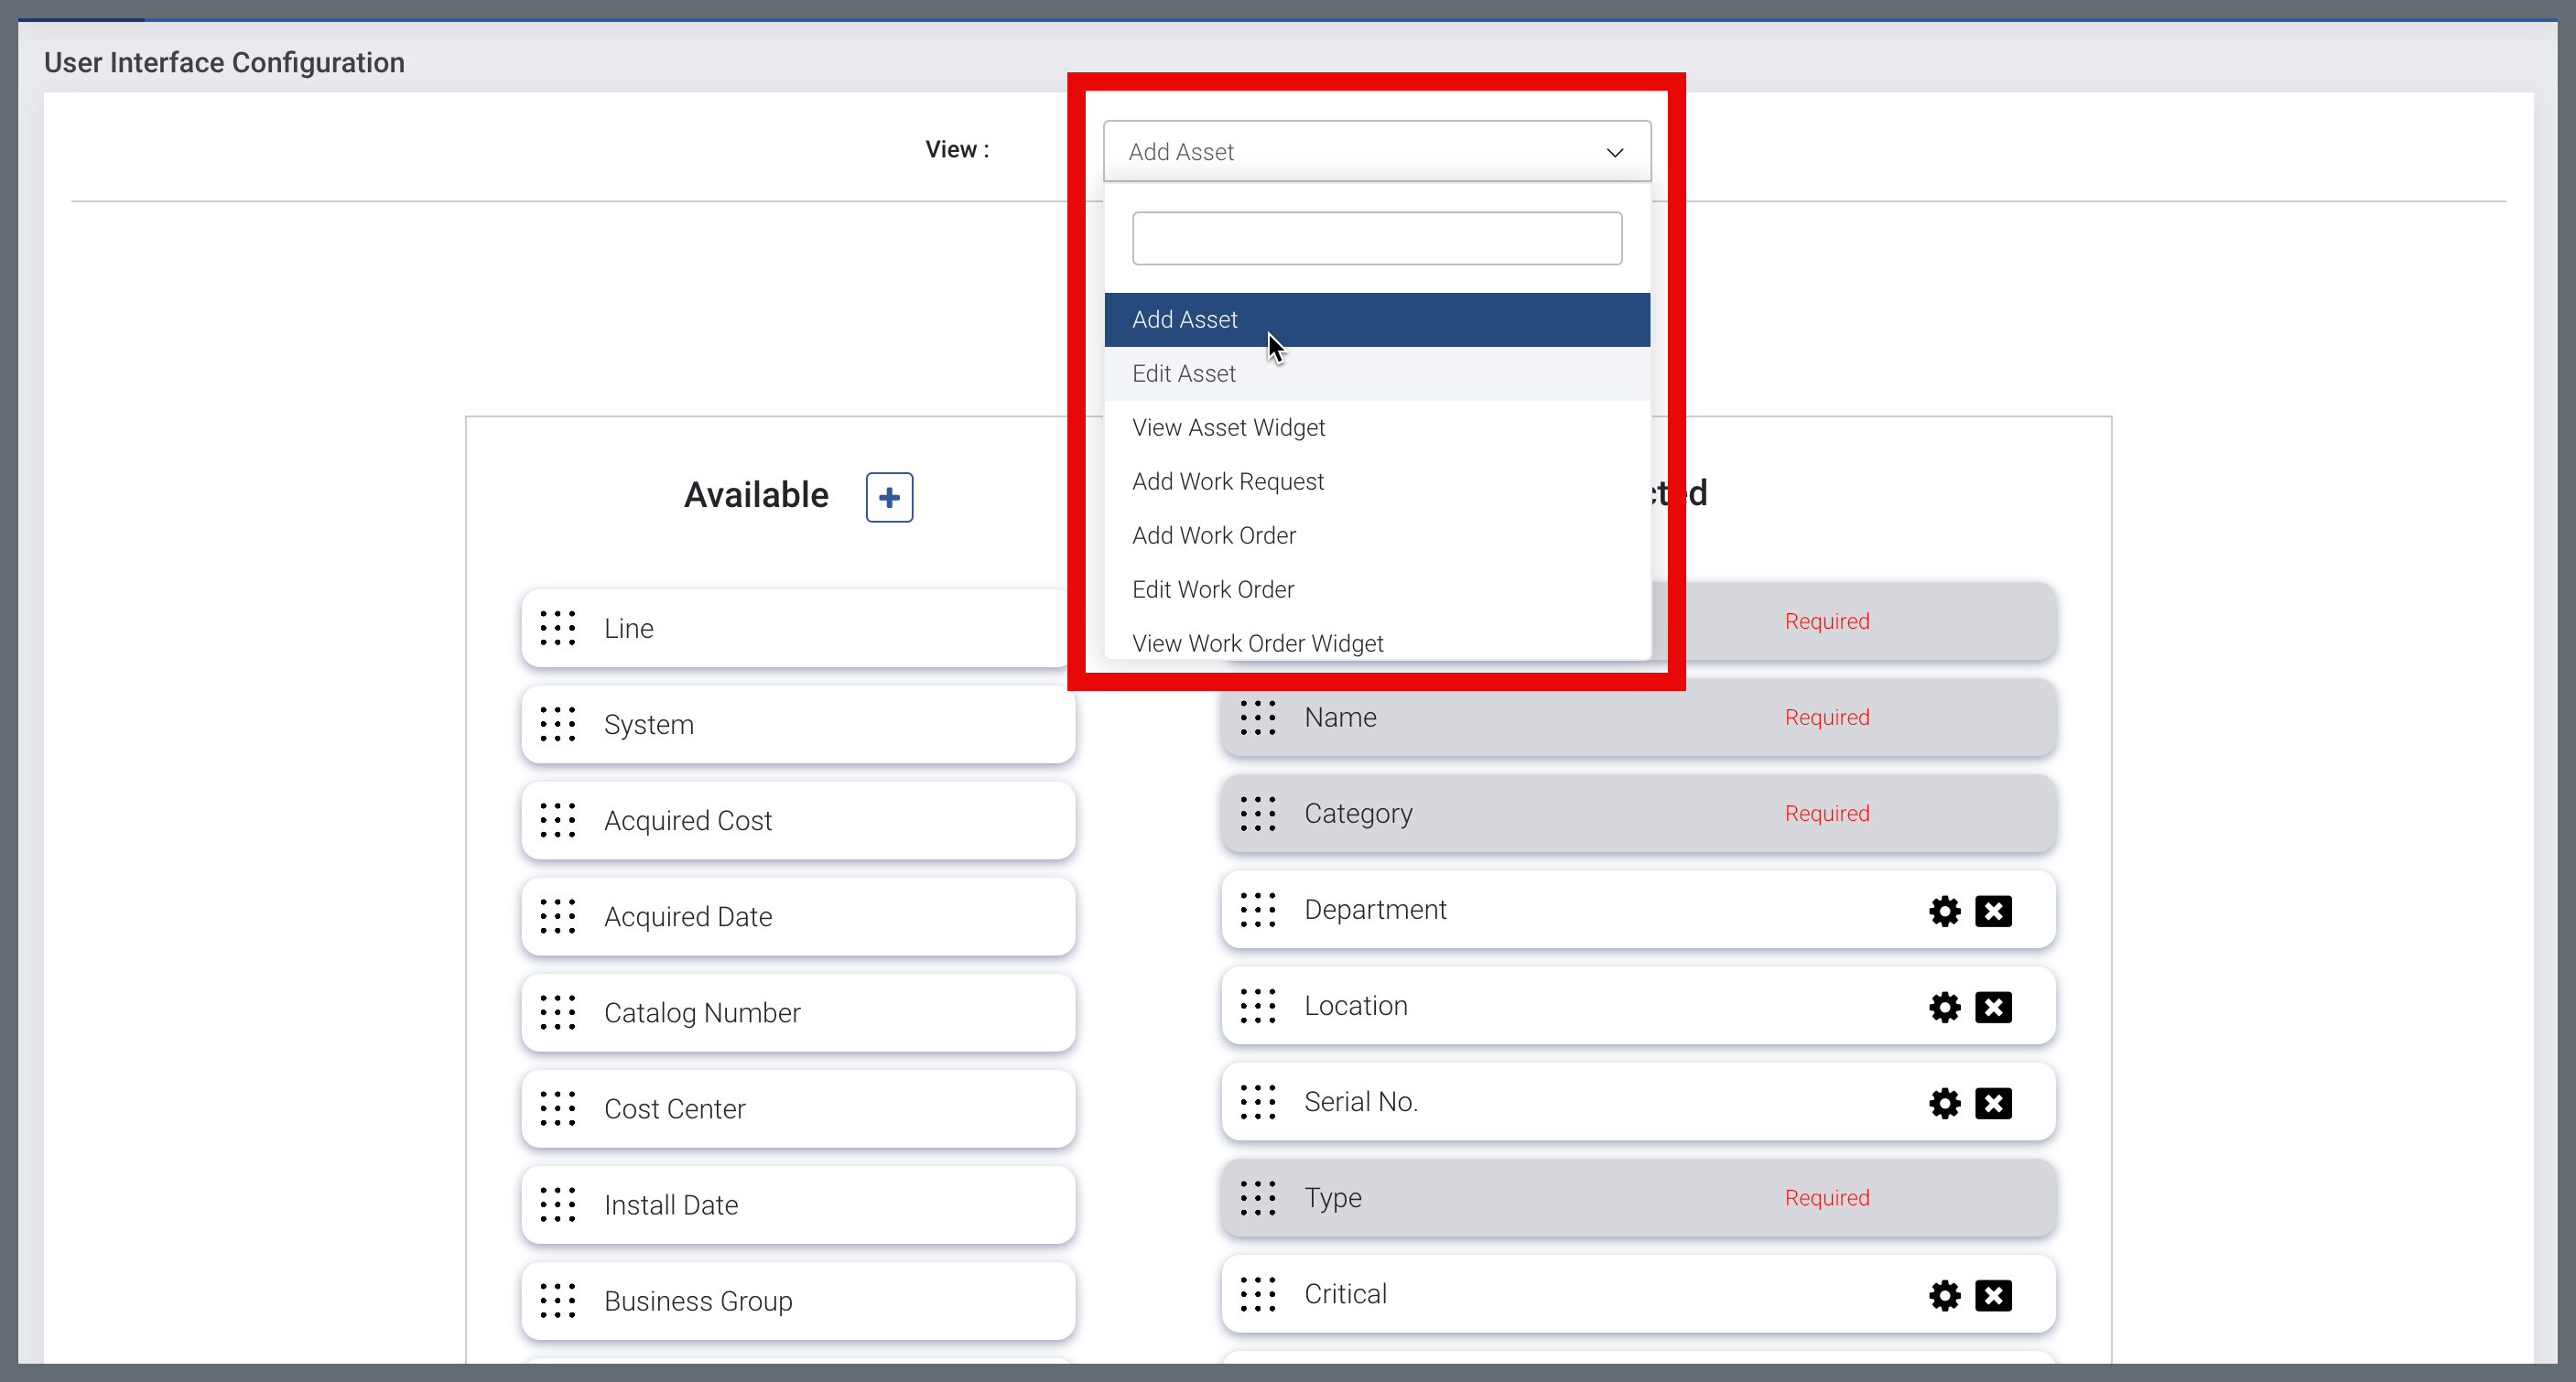Open settings gear for Department field
This screenshot has height=1382, width=2576.
[1944, 911]
